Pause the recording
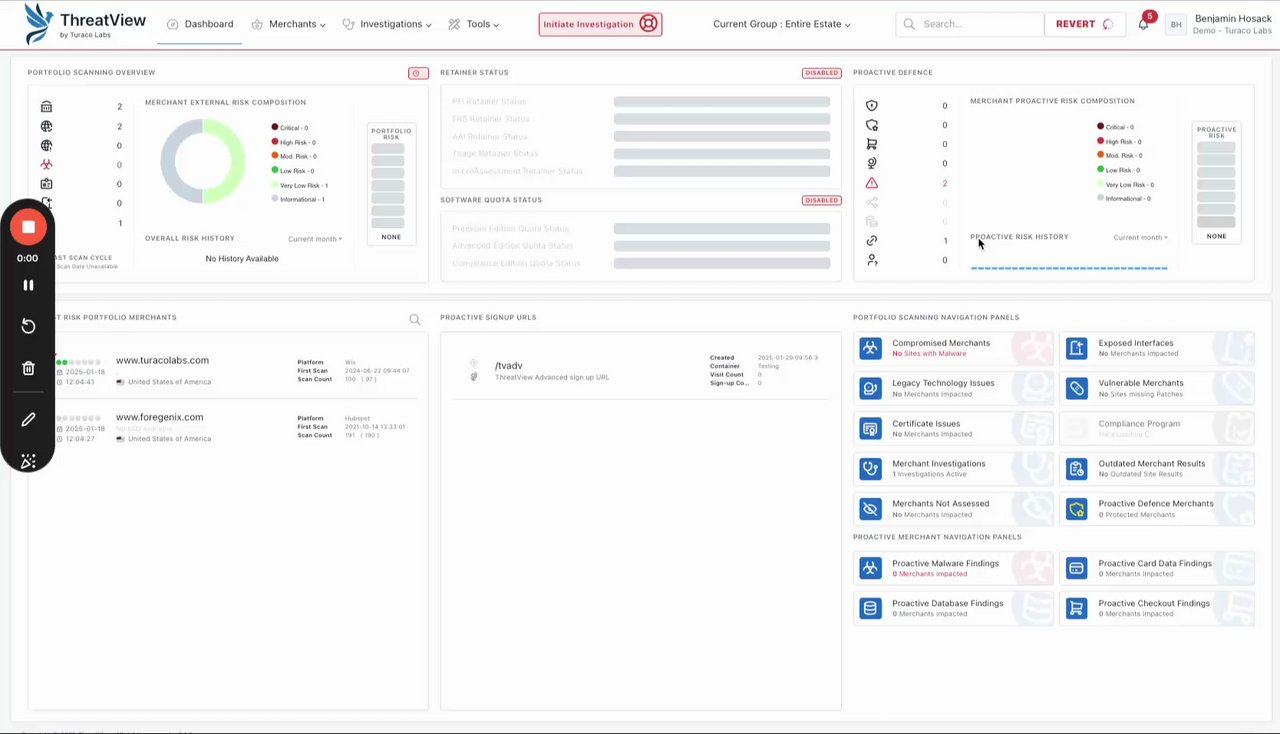The image size is (1280, 734). [28, 285]
